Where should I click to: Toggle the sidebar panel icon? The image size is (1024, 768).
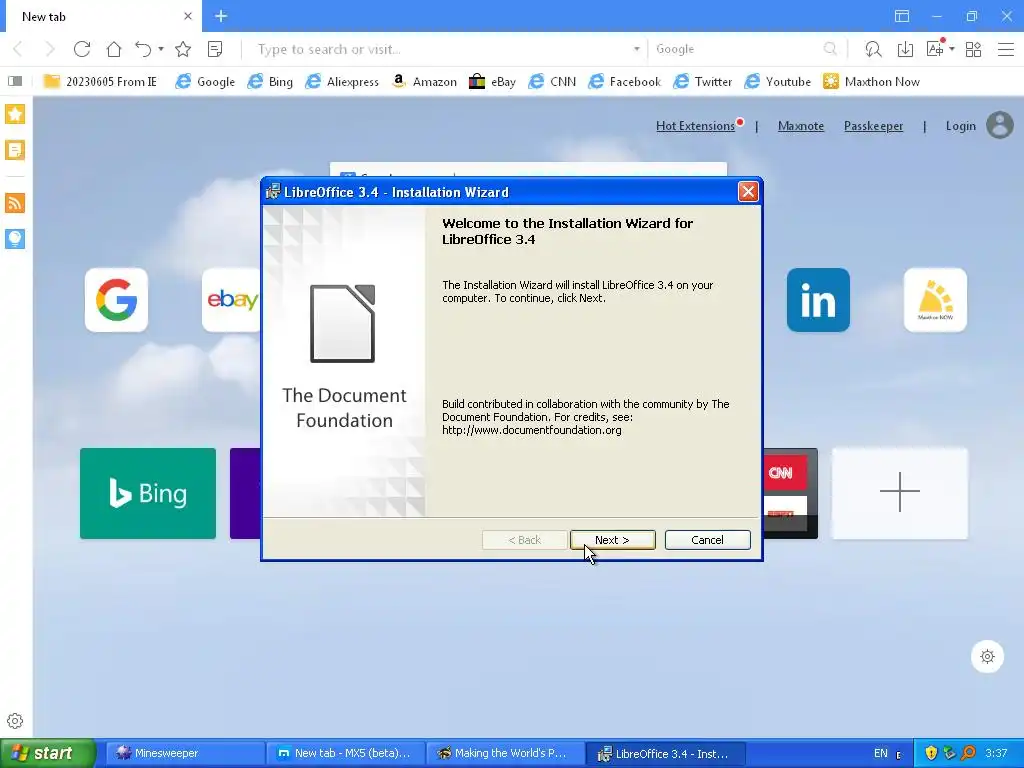pos(15,81)
